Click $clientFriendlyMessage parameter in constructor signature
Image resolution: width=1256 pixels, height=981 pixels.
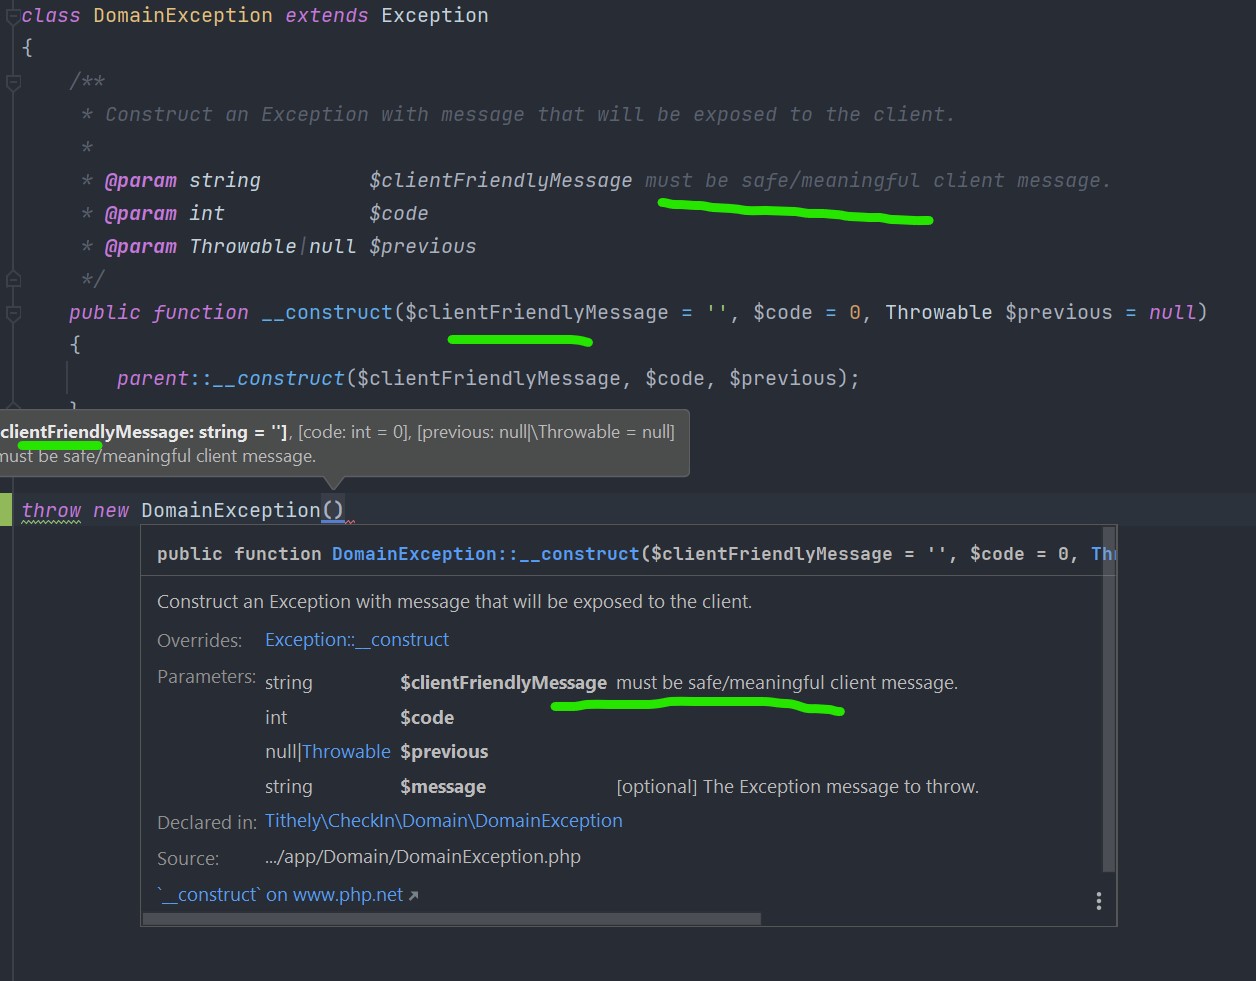[x=536, y=313]
